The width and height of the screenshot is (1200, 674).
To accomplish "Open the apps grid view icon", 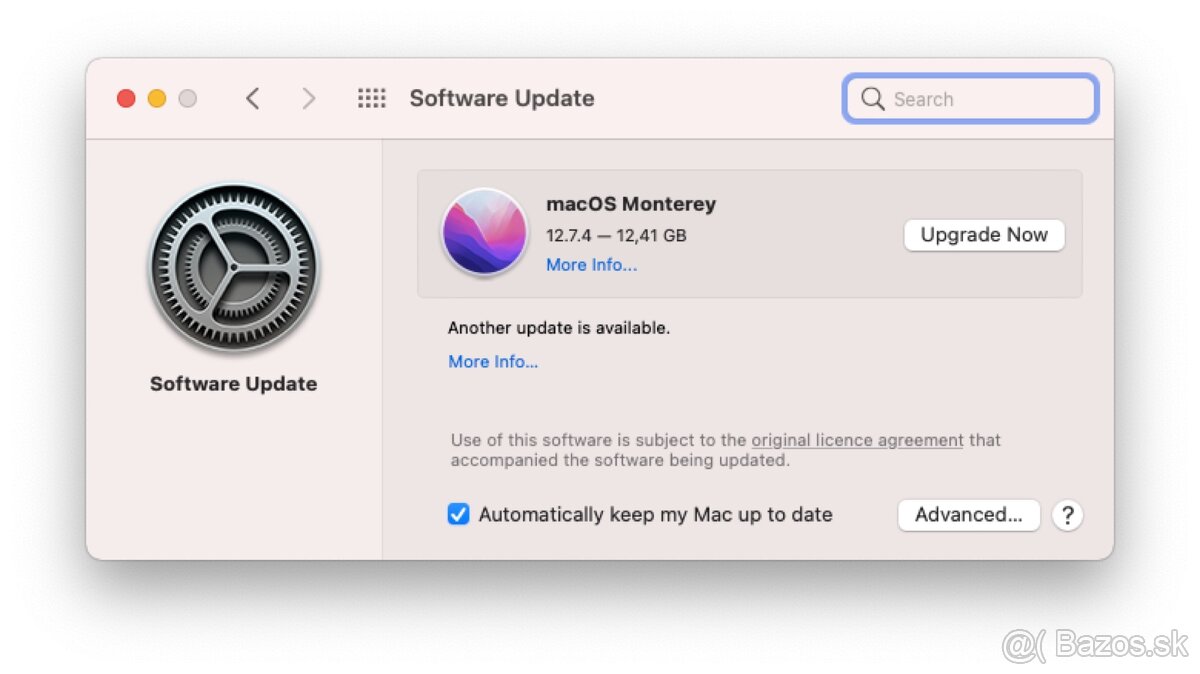I will [x=371, y=98].
